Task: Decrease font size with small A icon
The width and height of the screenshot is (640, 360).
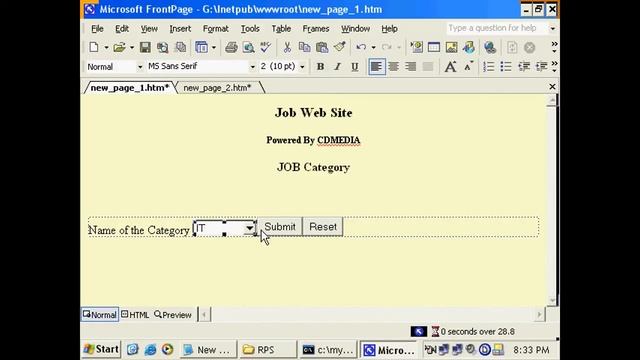Action: click(468, 67)
